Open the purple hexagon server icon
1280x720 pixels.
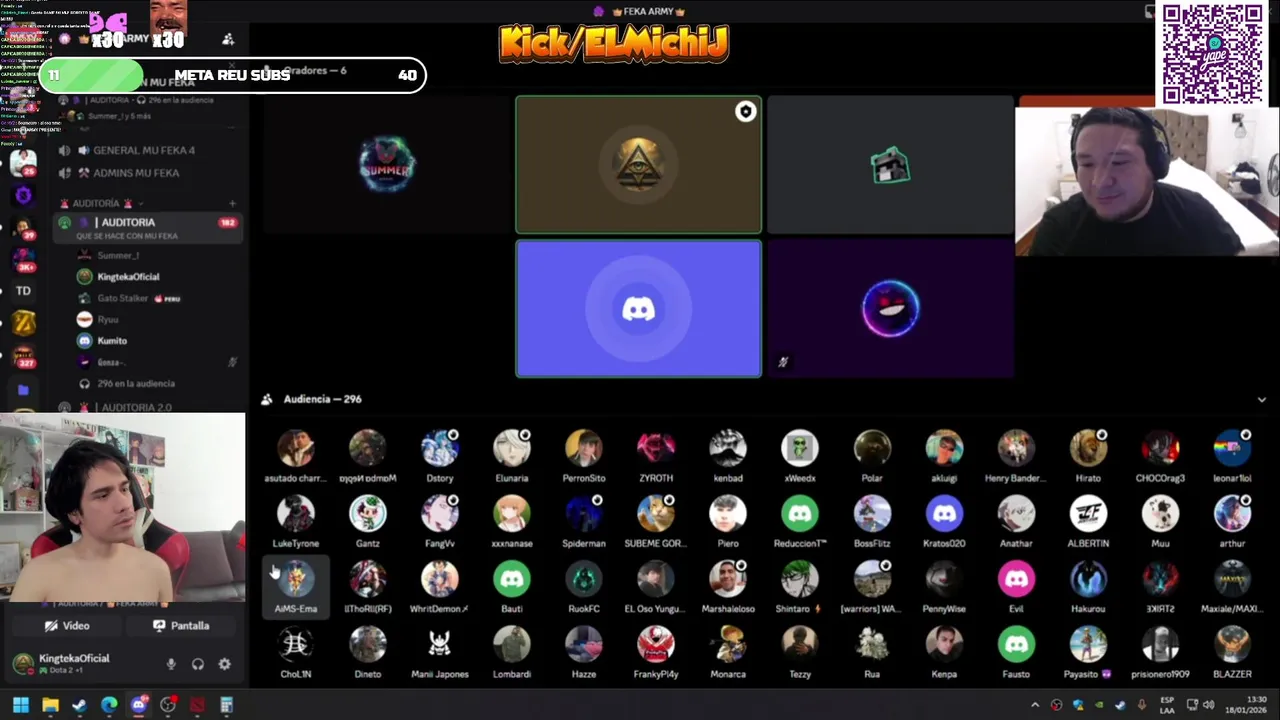[23, 195]
